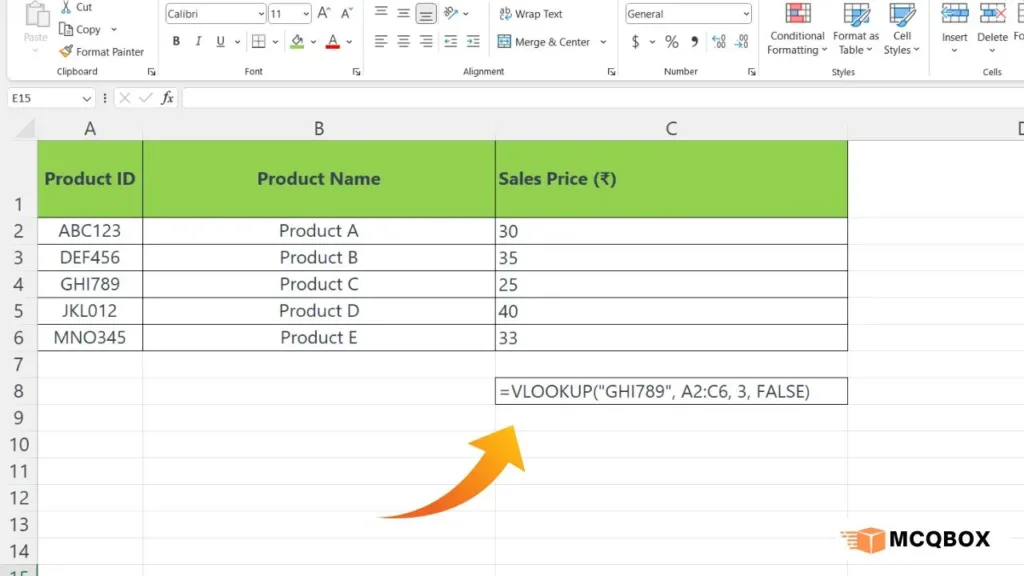The height and width of the screenshot is (576, 1024).
Task: Select the Format Painter tool
Action: (x=103, y=52)
